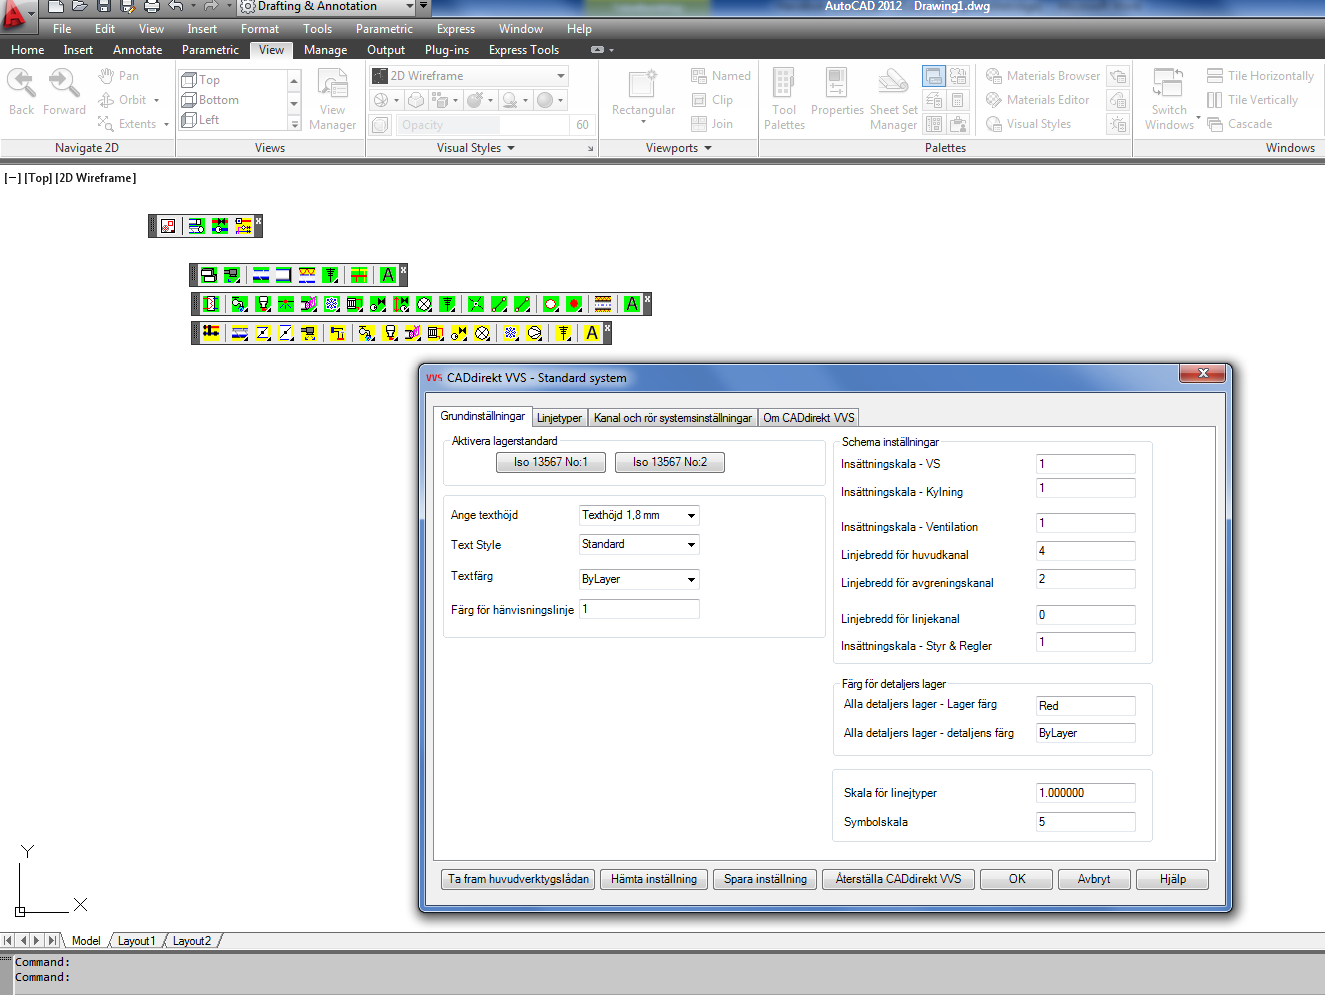
Task: Open the Properties palette
Action: [837, 92]
